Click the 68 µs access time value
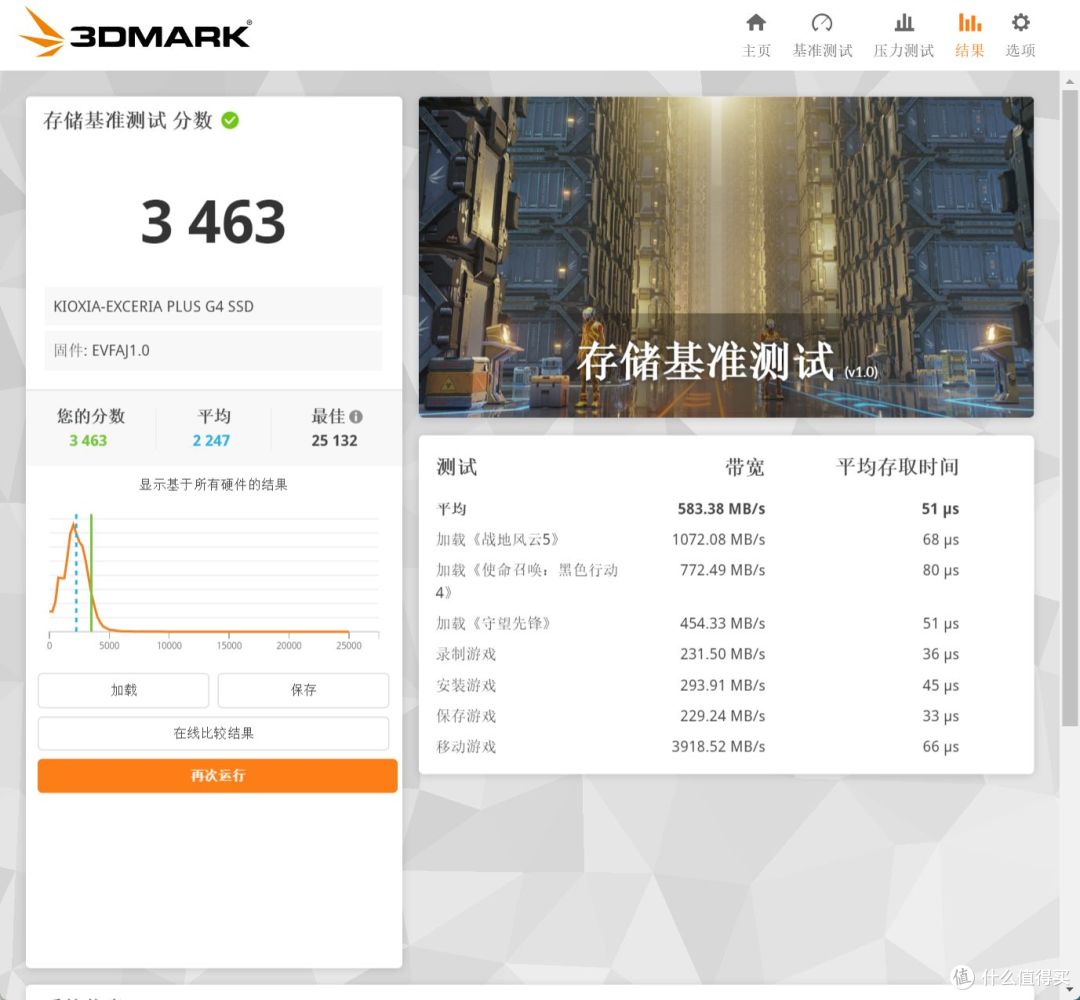Screen dimensions: 1080x1000 coord(941,540)
